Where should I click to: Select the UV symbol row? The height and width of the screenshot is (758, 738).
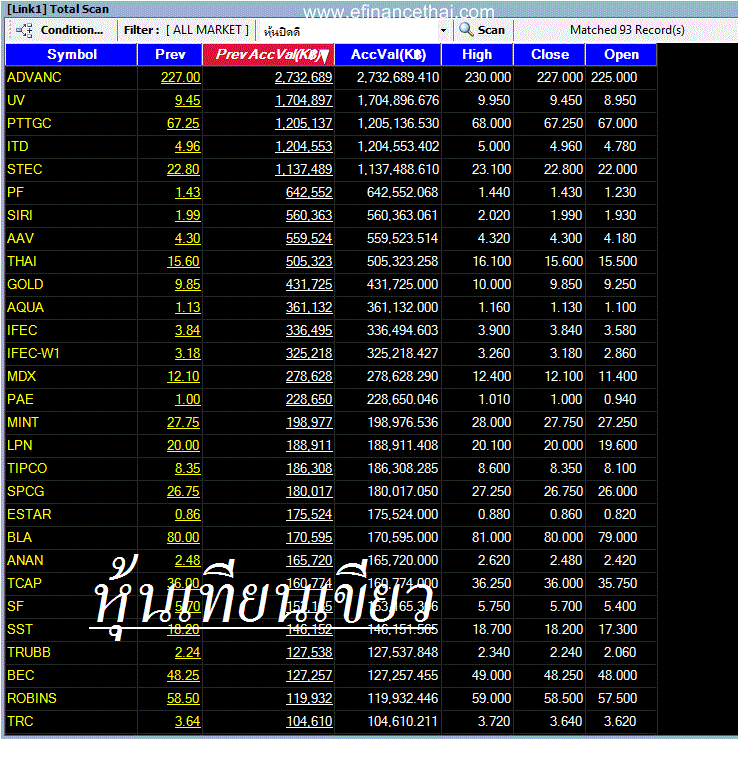point(331,101)
